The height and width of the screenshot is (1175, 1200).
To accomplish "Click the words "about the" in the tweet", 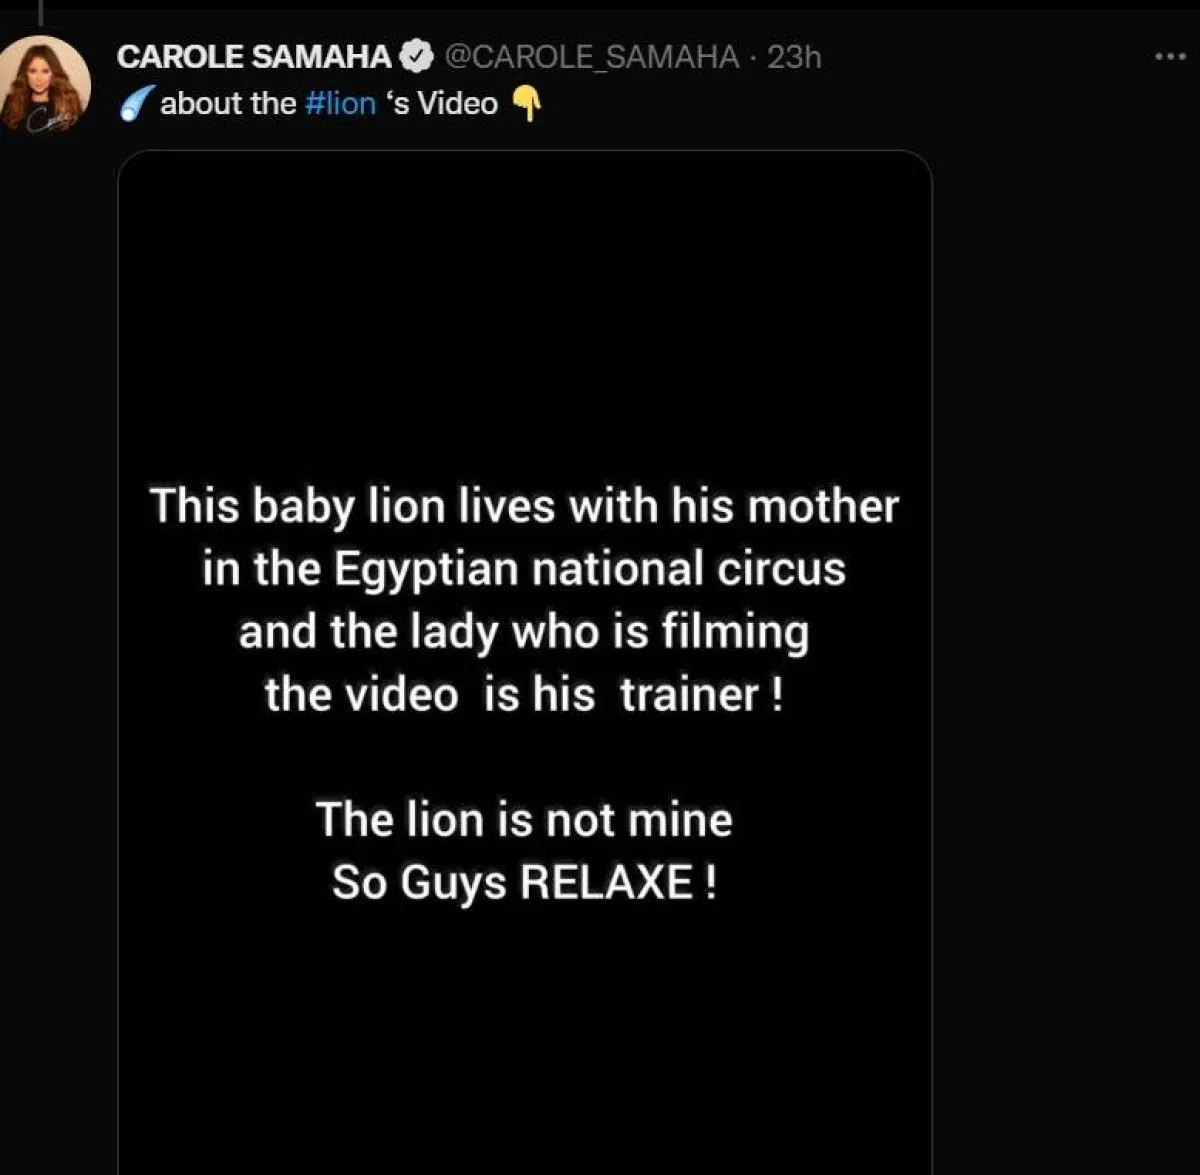I will coord(228,103).
